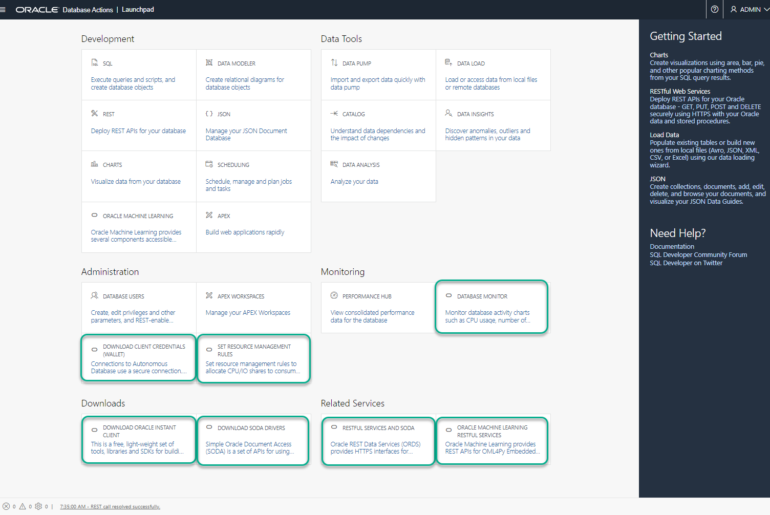Click the Download Client Credentials icon
Screen dimensions: 770x515
coord(94,350)
